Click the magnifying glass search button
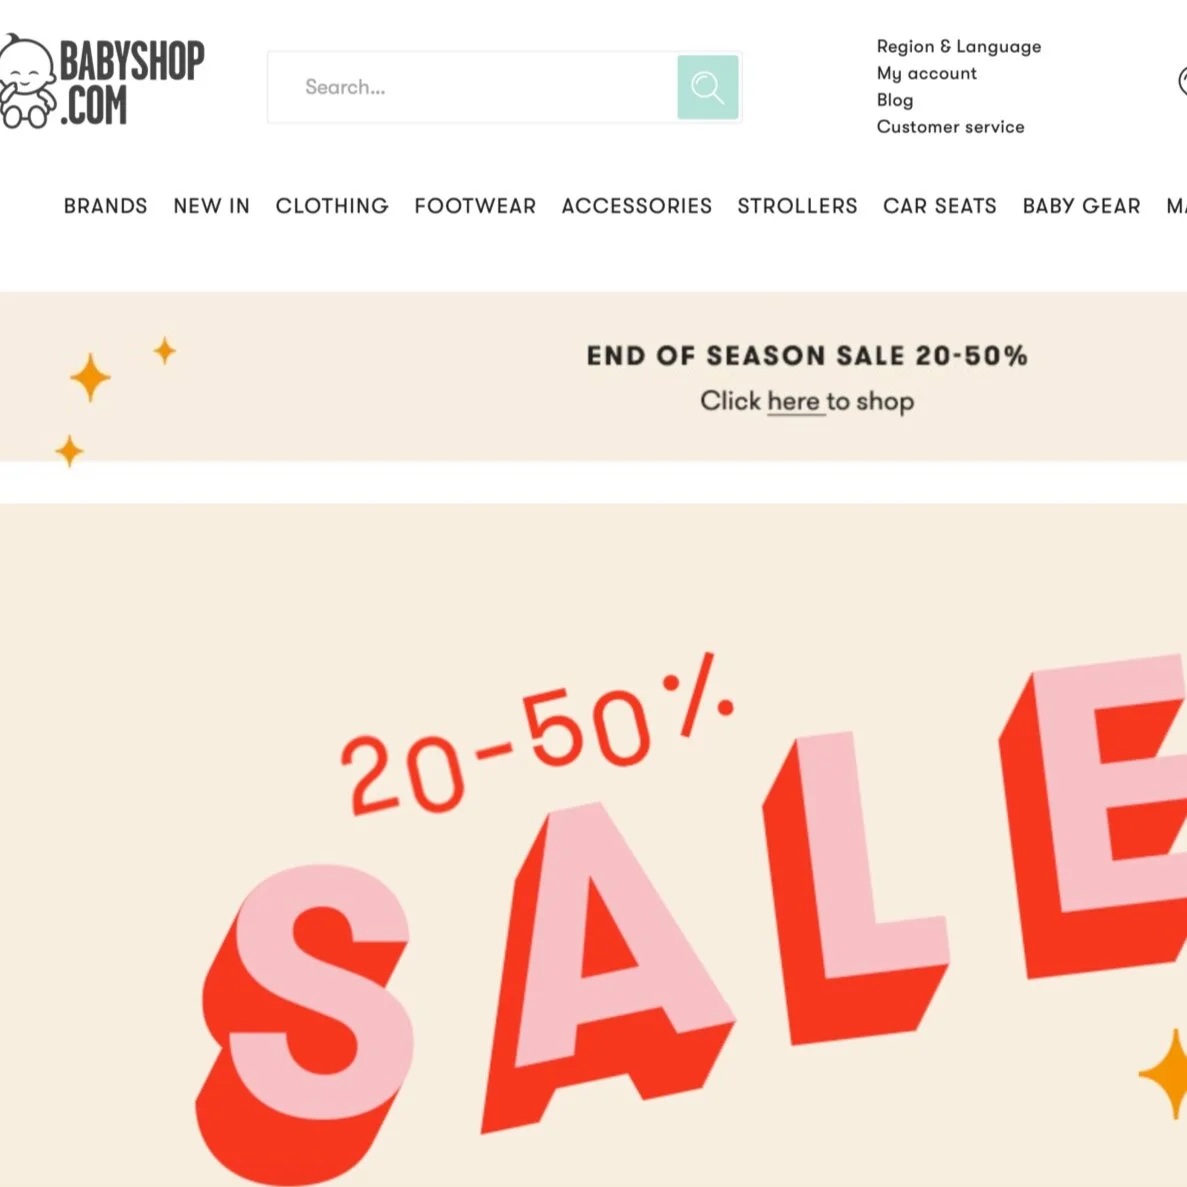 click(x=708, y=87)
